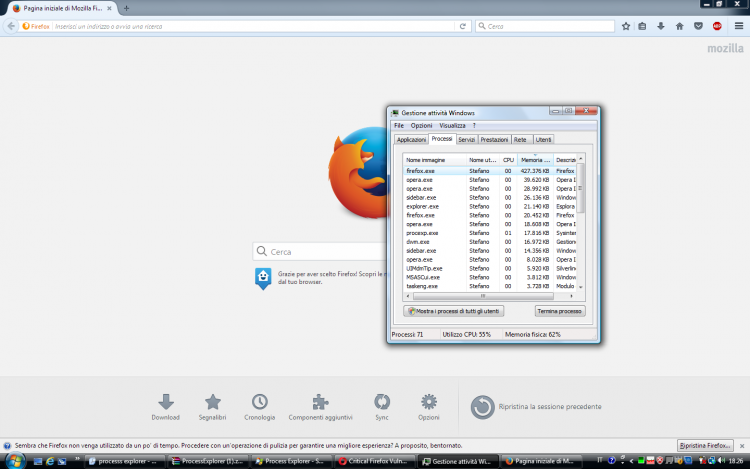Switch to Critical Firefox Vuln taskbar button
Screen dimensions: 750x469
(373, 461)
